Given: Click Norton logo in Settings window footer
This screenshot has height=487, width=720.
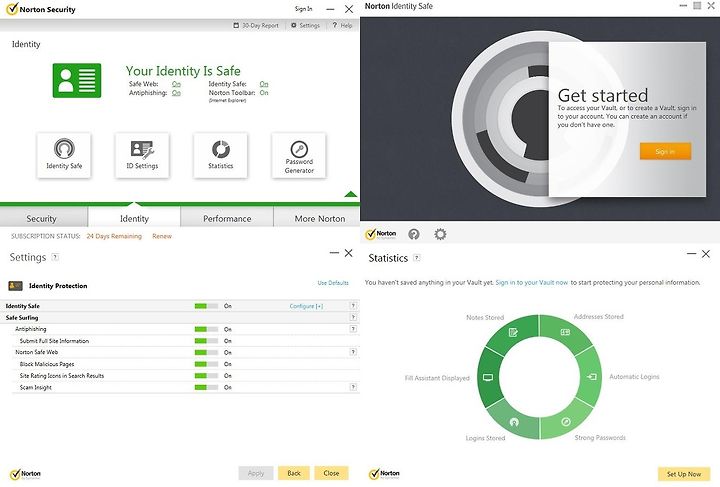Looking at the screenshot, I should [25, 474].
